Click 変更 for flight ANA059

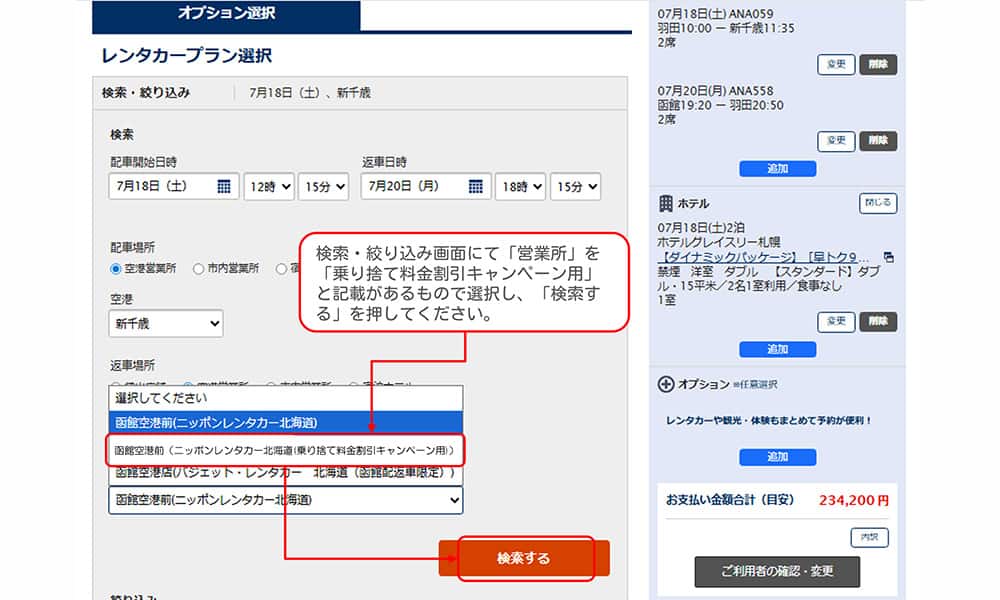[836, 64]
